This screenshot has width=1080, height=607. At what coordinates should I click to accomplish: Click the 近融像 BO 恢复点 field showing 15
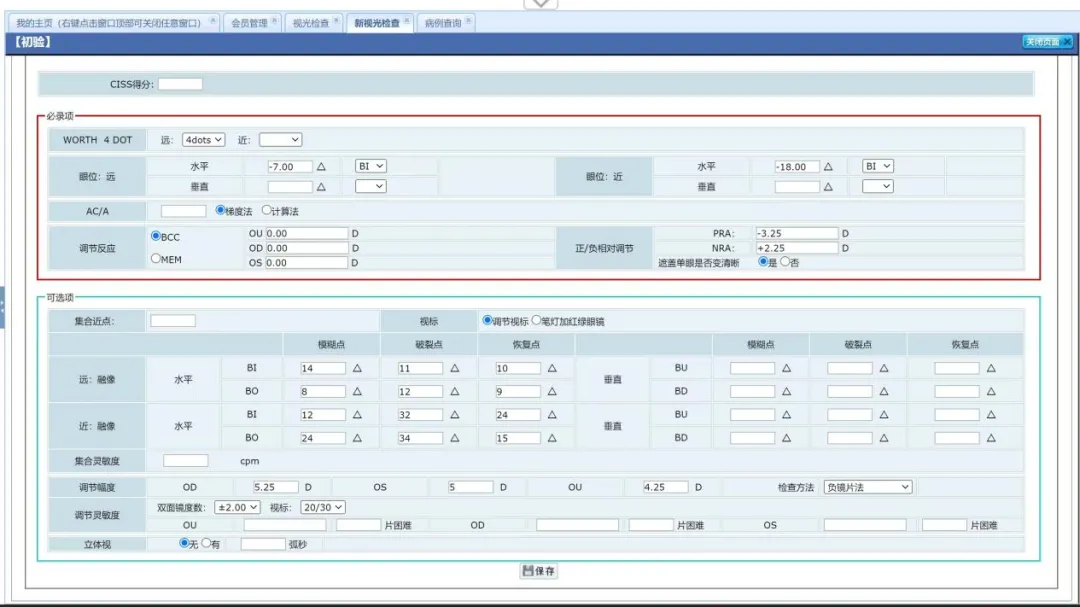[x=518, y=438]
